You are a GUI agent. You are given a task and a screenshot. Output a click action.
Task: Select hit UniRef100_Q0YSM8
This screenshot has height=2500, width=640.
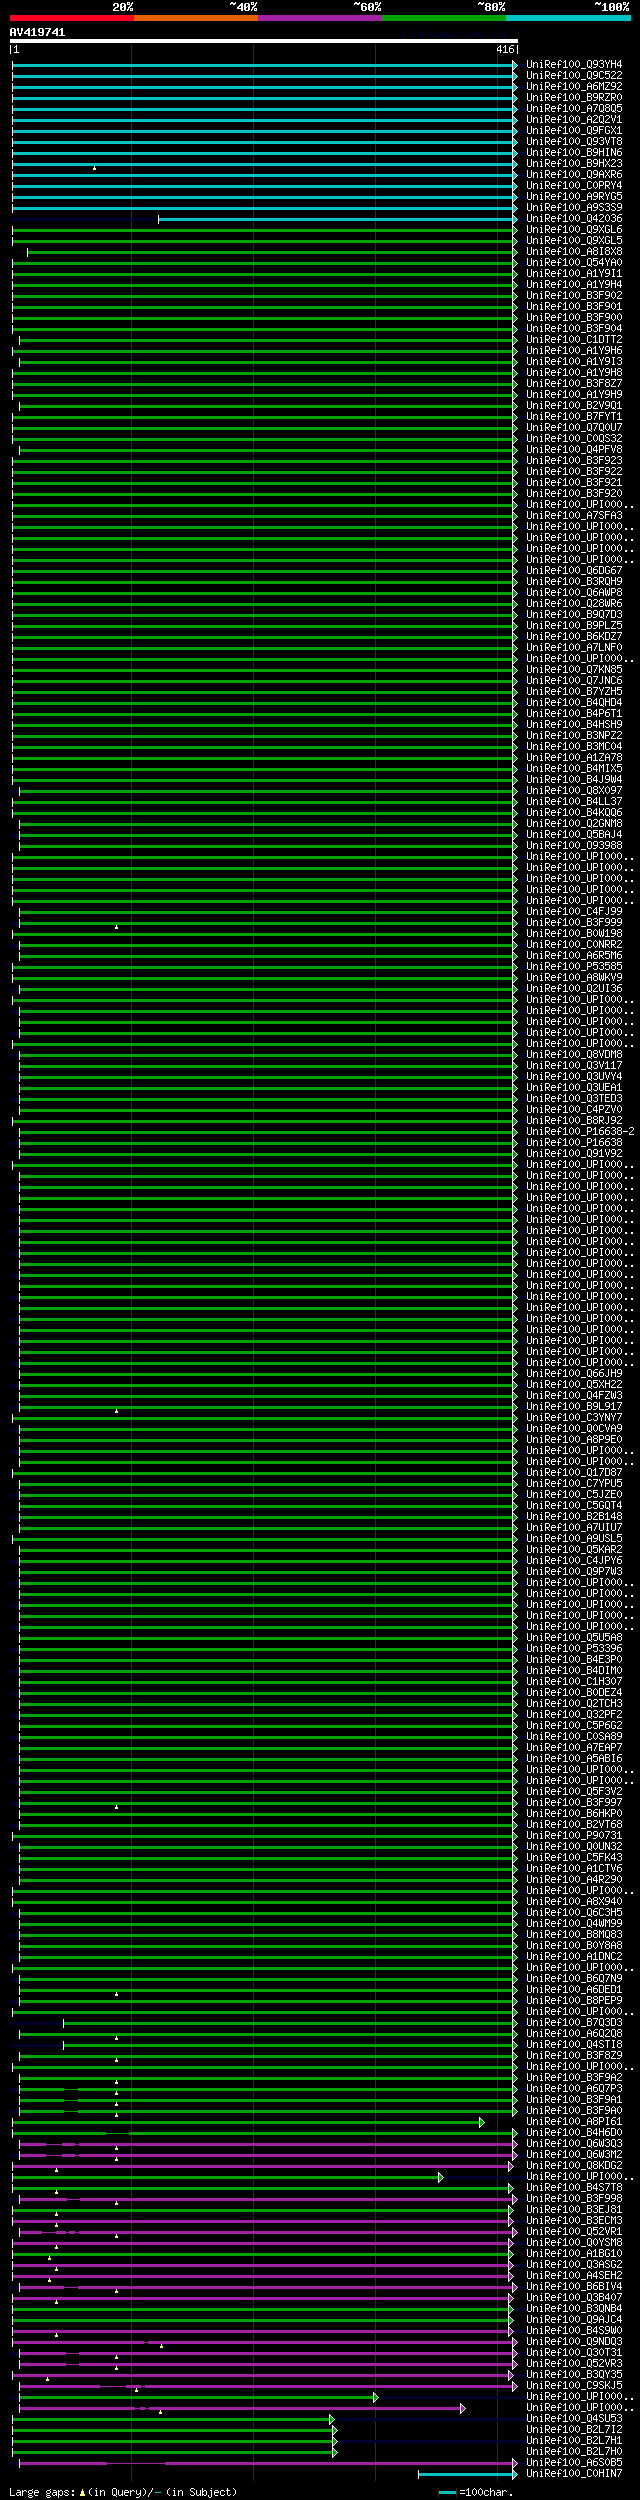(574, 2243)
